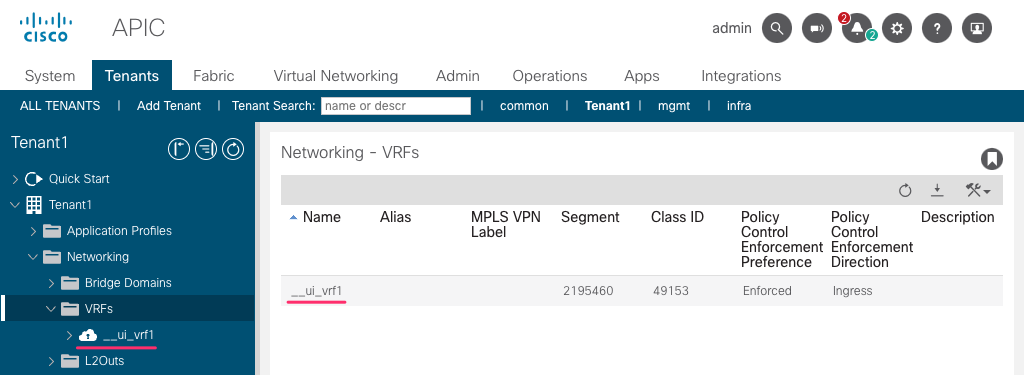Viewport: 1024px width, 375px height.
Task: Open the help question mark icon
Action: 937,28
